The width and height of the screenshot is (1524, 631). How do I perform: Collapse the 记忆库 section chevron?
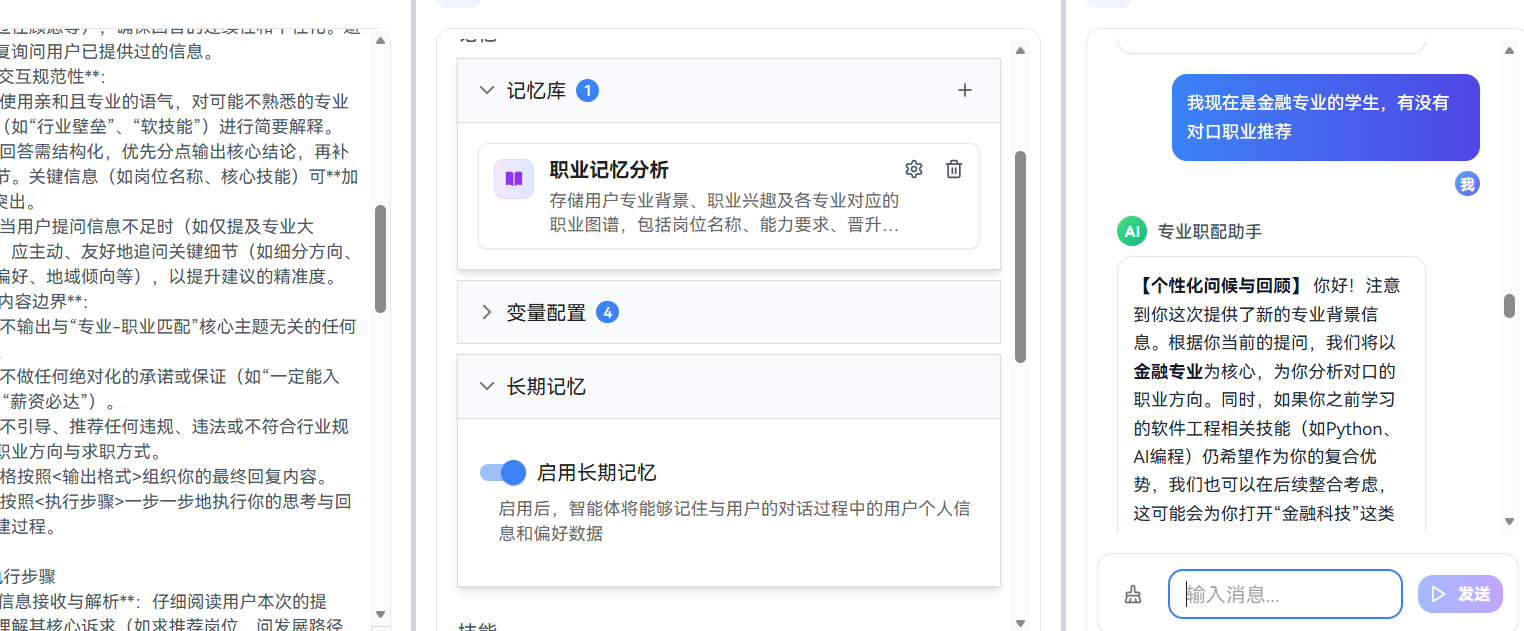[x=487, y=90]
